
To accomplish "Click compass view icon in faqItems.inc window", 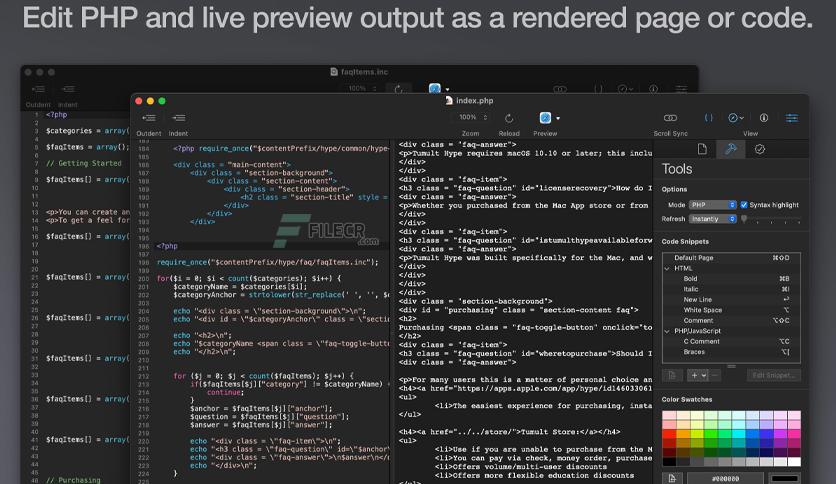I will pyautogui.click(x=625, y=89).
